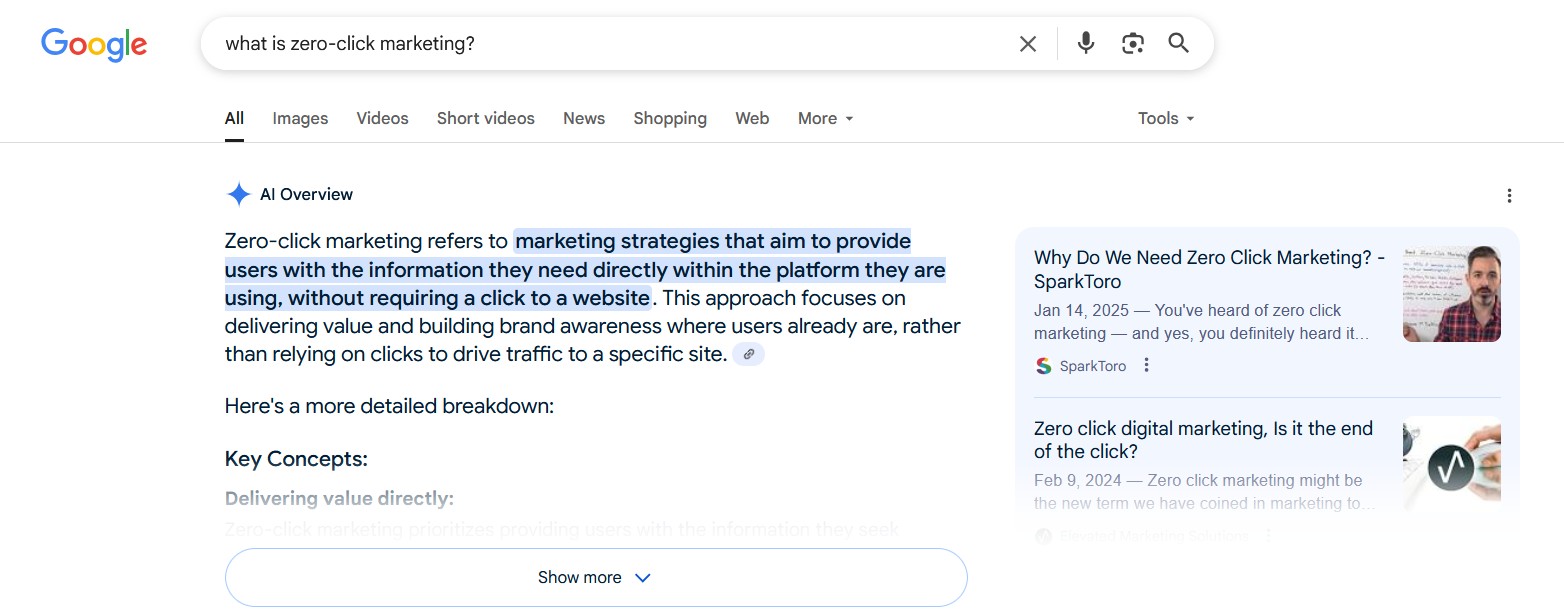Image resolution: width=1564 pixels, height=616 pixels.
Task: Open Google Lens image search icon
Action: click(x=1132, y=43)
